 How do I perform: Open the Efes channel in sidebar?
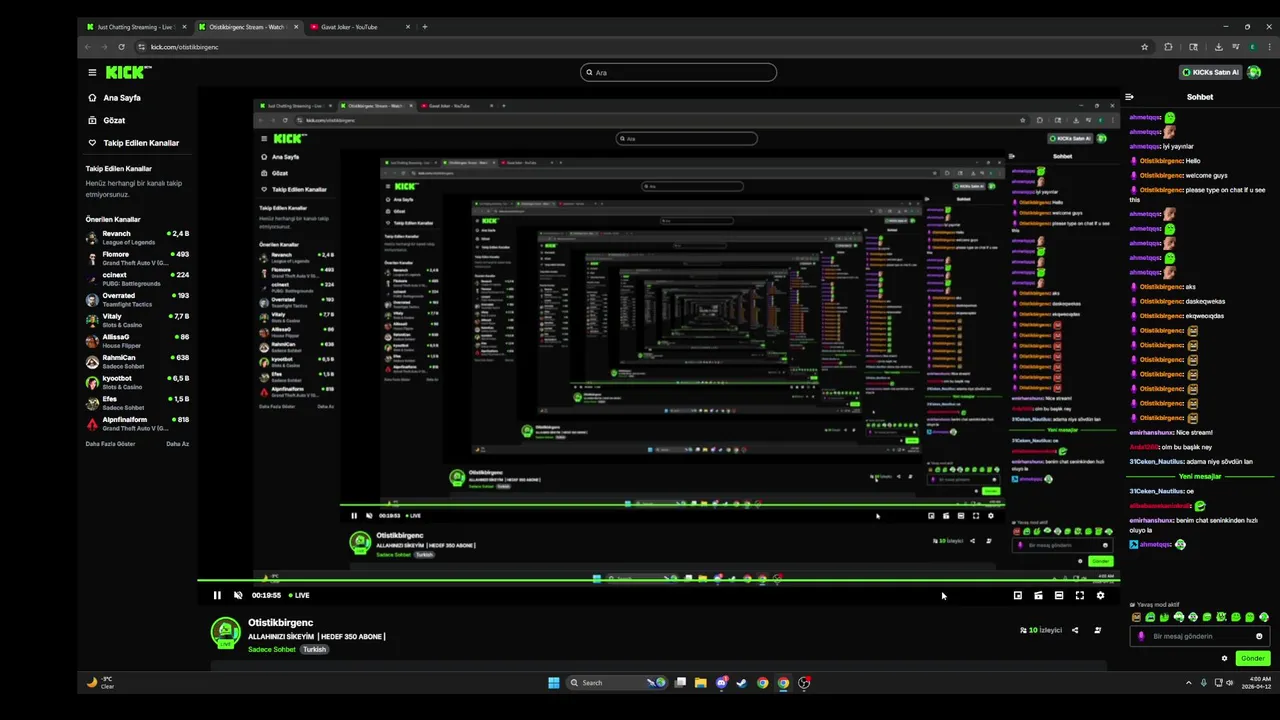tap(137, 403)
